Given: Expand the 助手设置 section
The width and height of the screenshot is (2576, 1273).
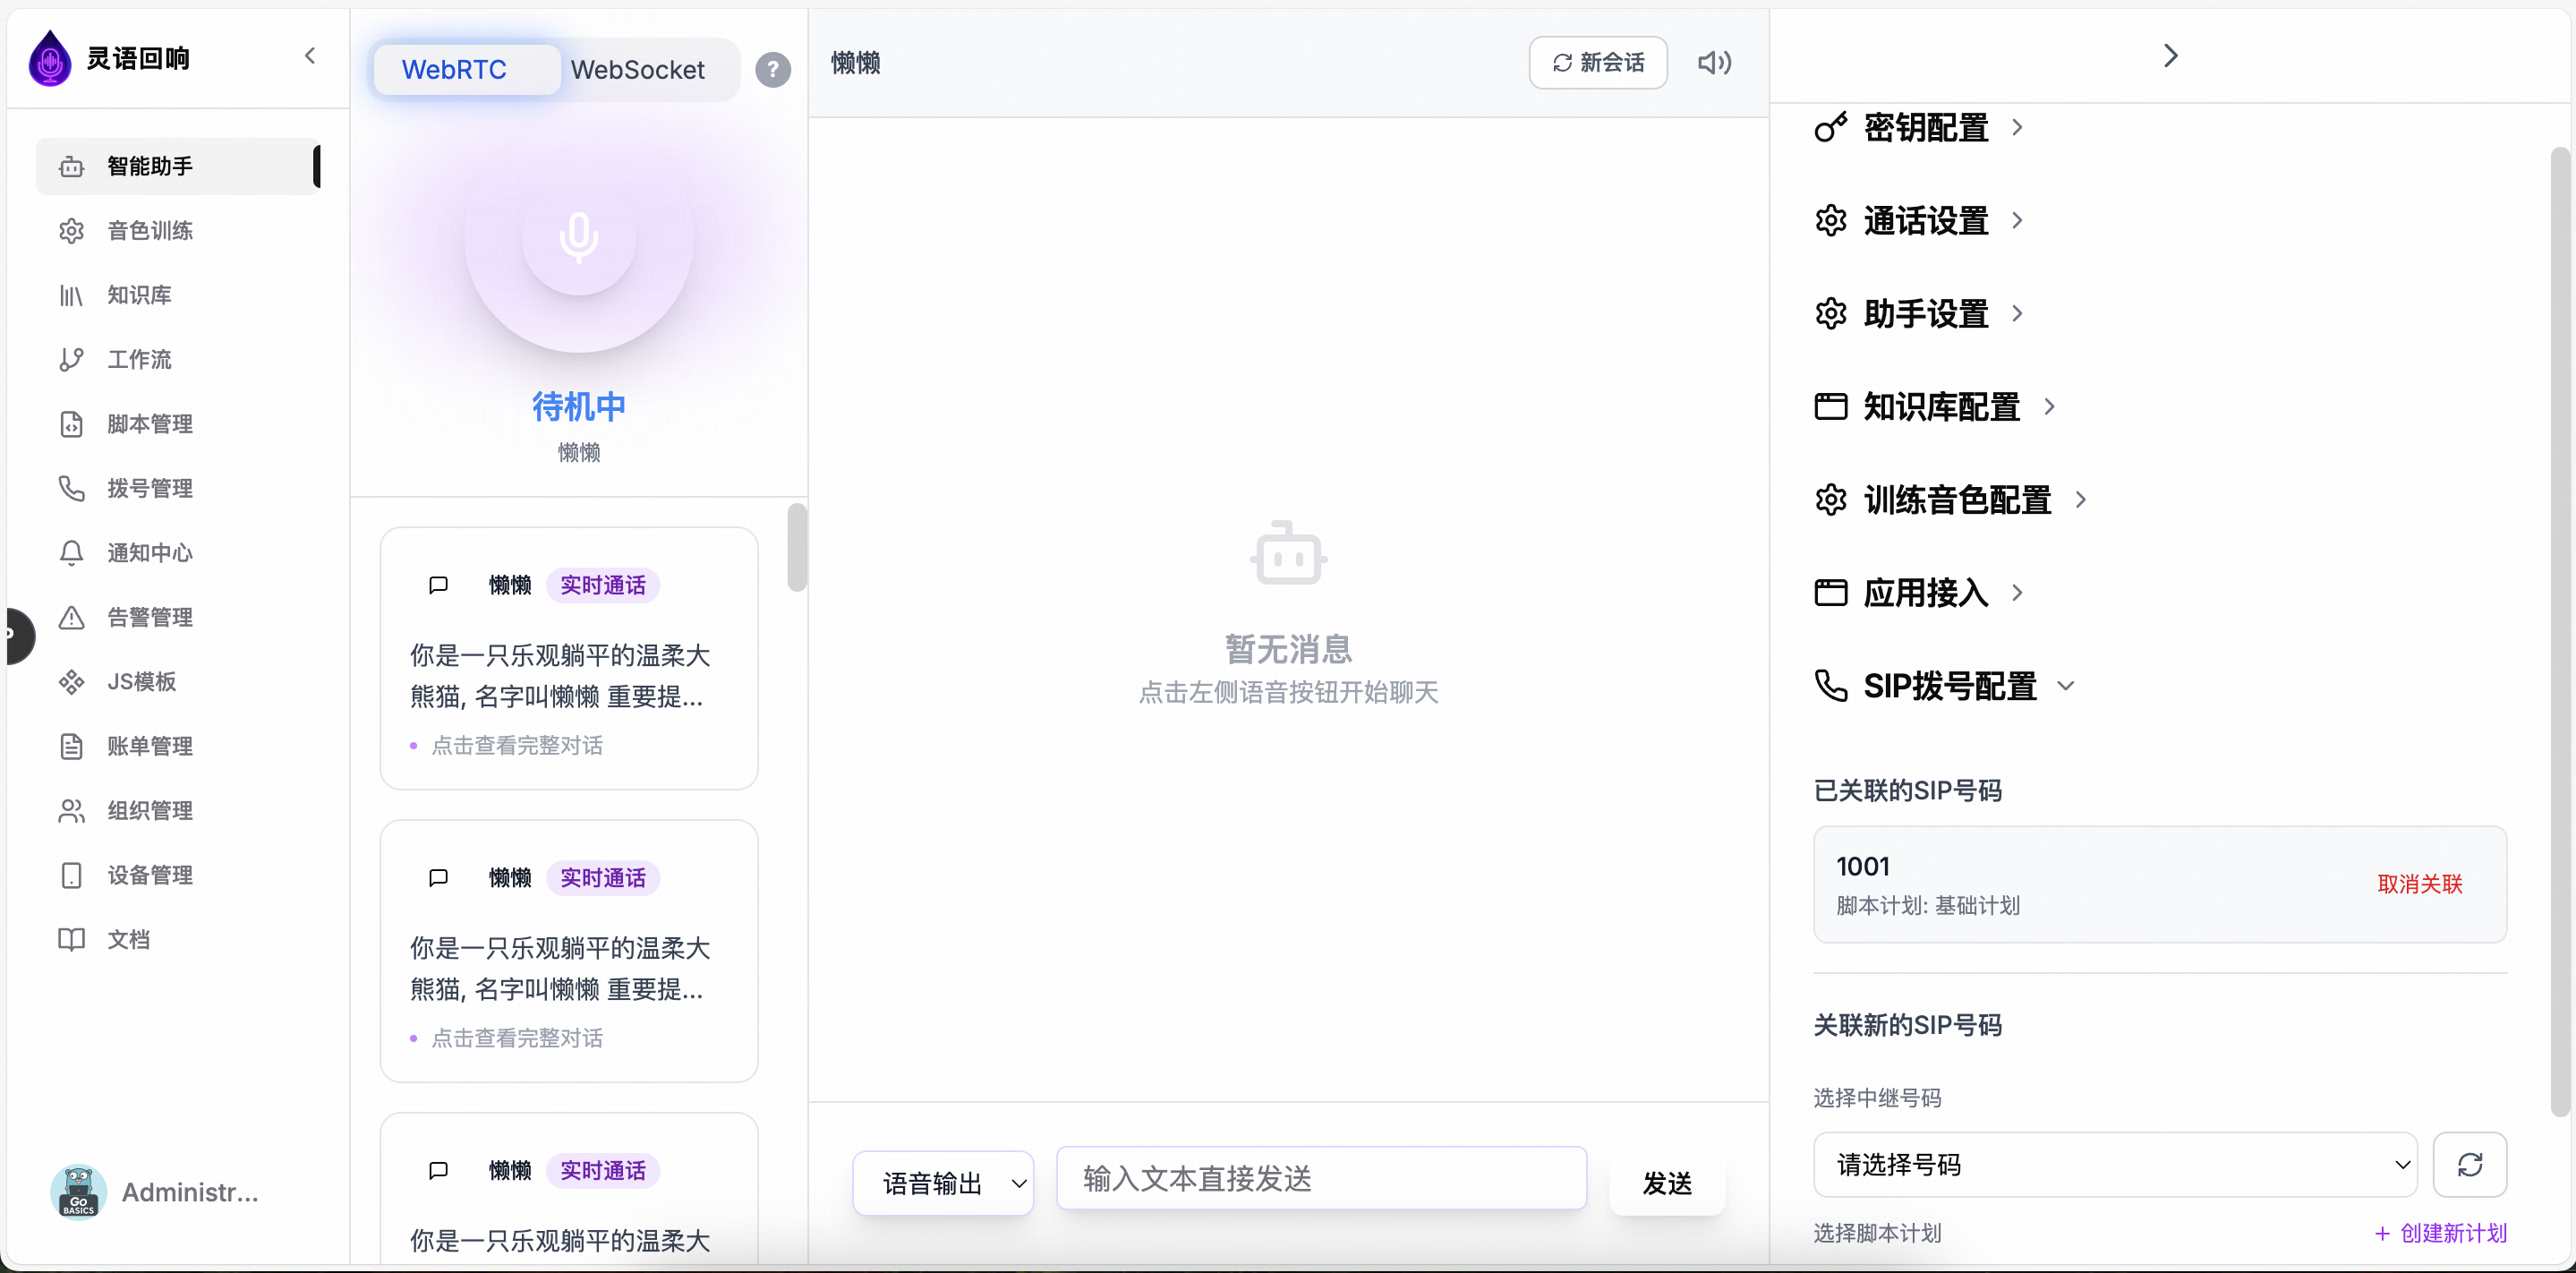Looking at the screenshot, I should [1918, 314].
